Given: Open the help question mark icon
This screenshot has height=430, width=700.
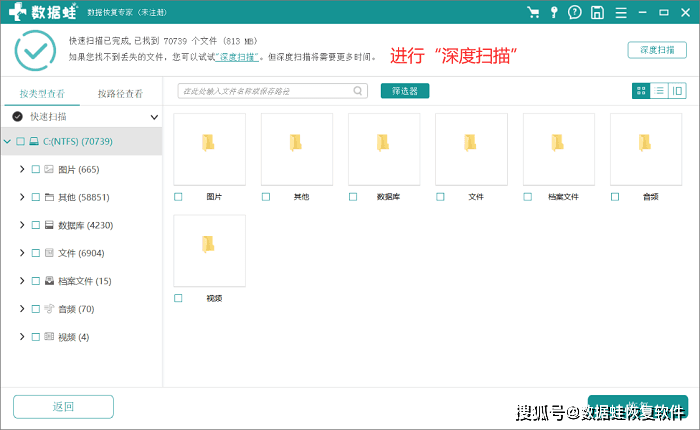Looking at the screenshot, I should tap(575, 12).
